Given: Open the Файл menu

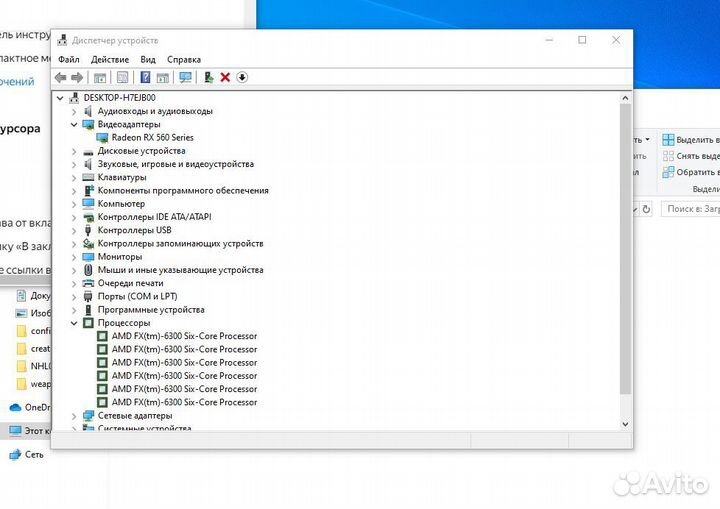Looking at the screenshot, I should (68, 59).
